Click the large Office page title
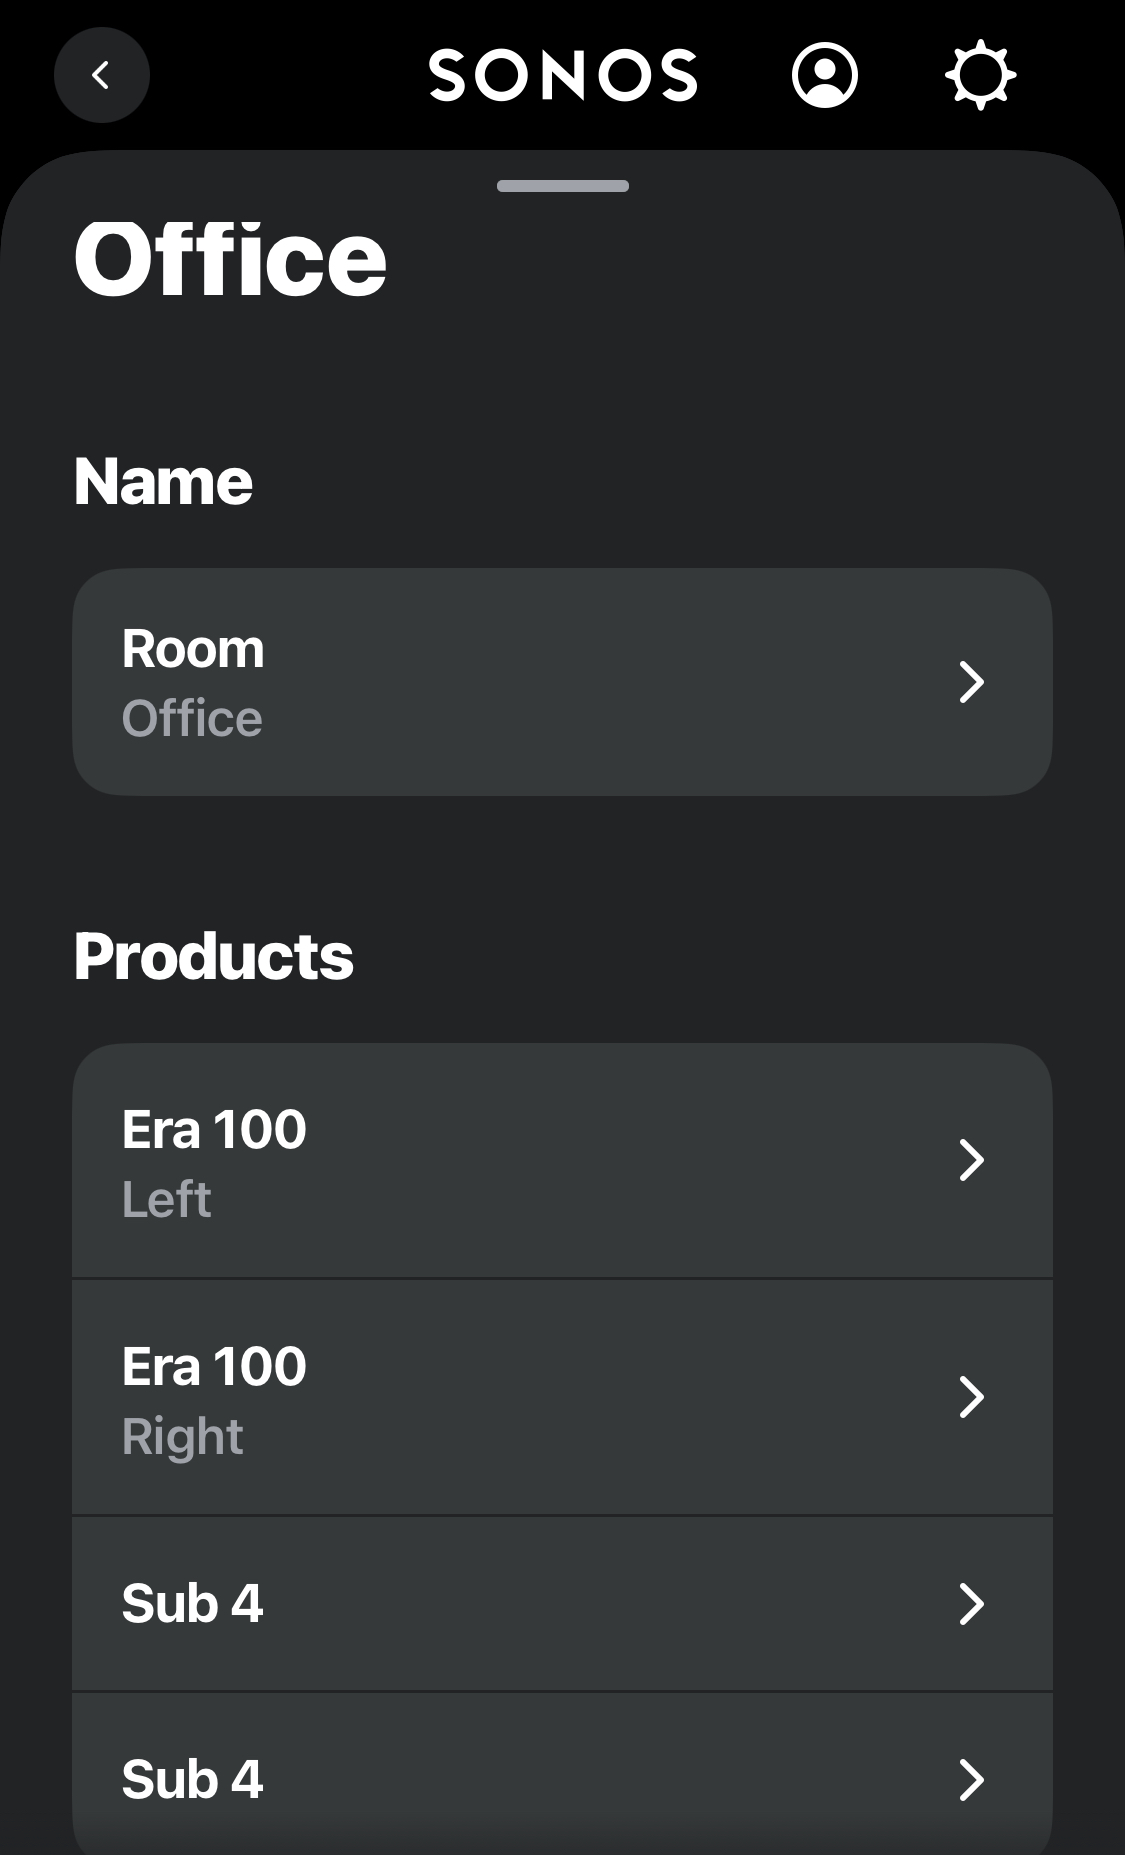The image size is (1125, 1855). pyautogui.click(x=230, y=260)
